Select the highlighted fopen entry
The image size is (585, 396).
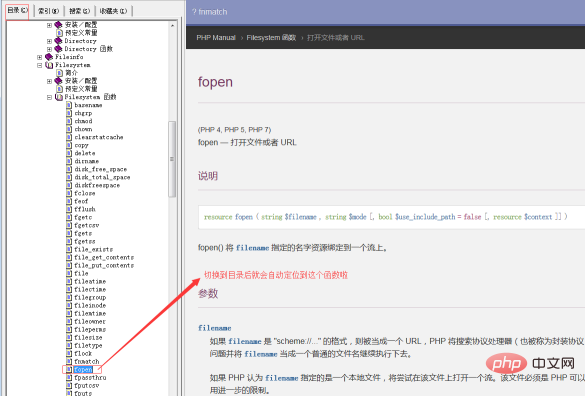tap(83, 370)
